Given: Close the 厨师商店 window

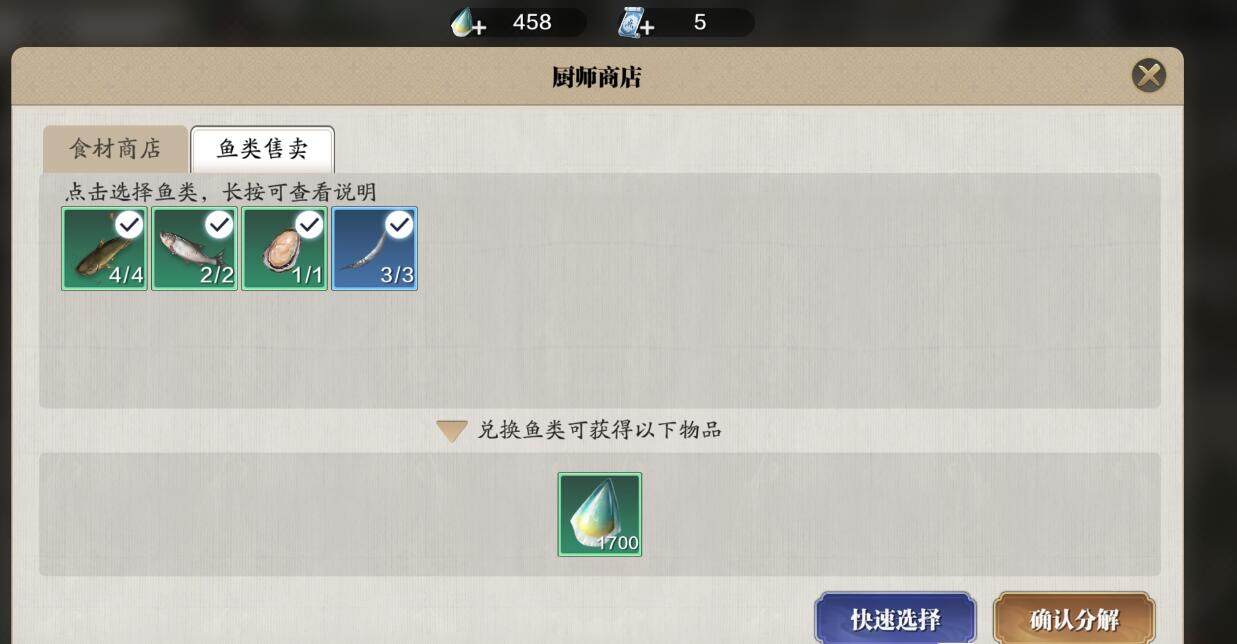Looking at the screenshot, I should [x=1148, y=76].
